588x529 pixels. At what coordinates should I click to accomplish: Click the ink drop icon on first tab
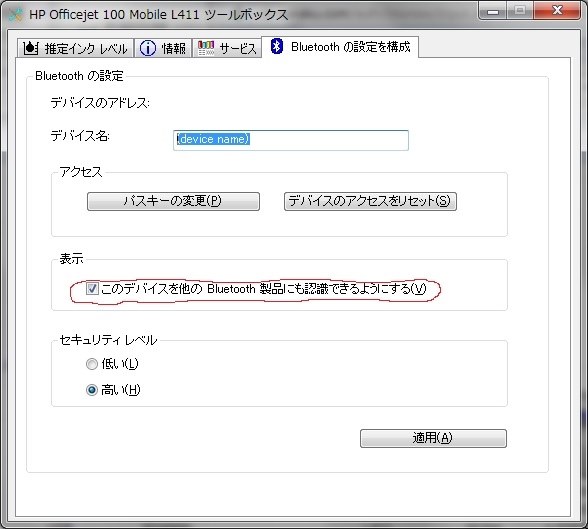coord(30,48)
